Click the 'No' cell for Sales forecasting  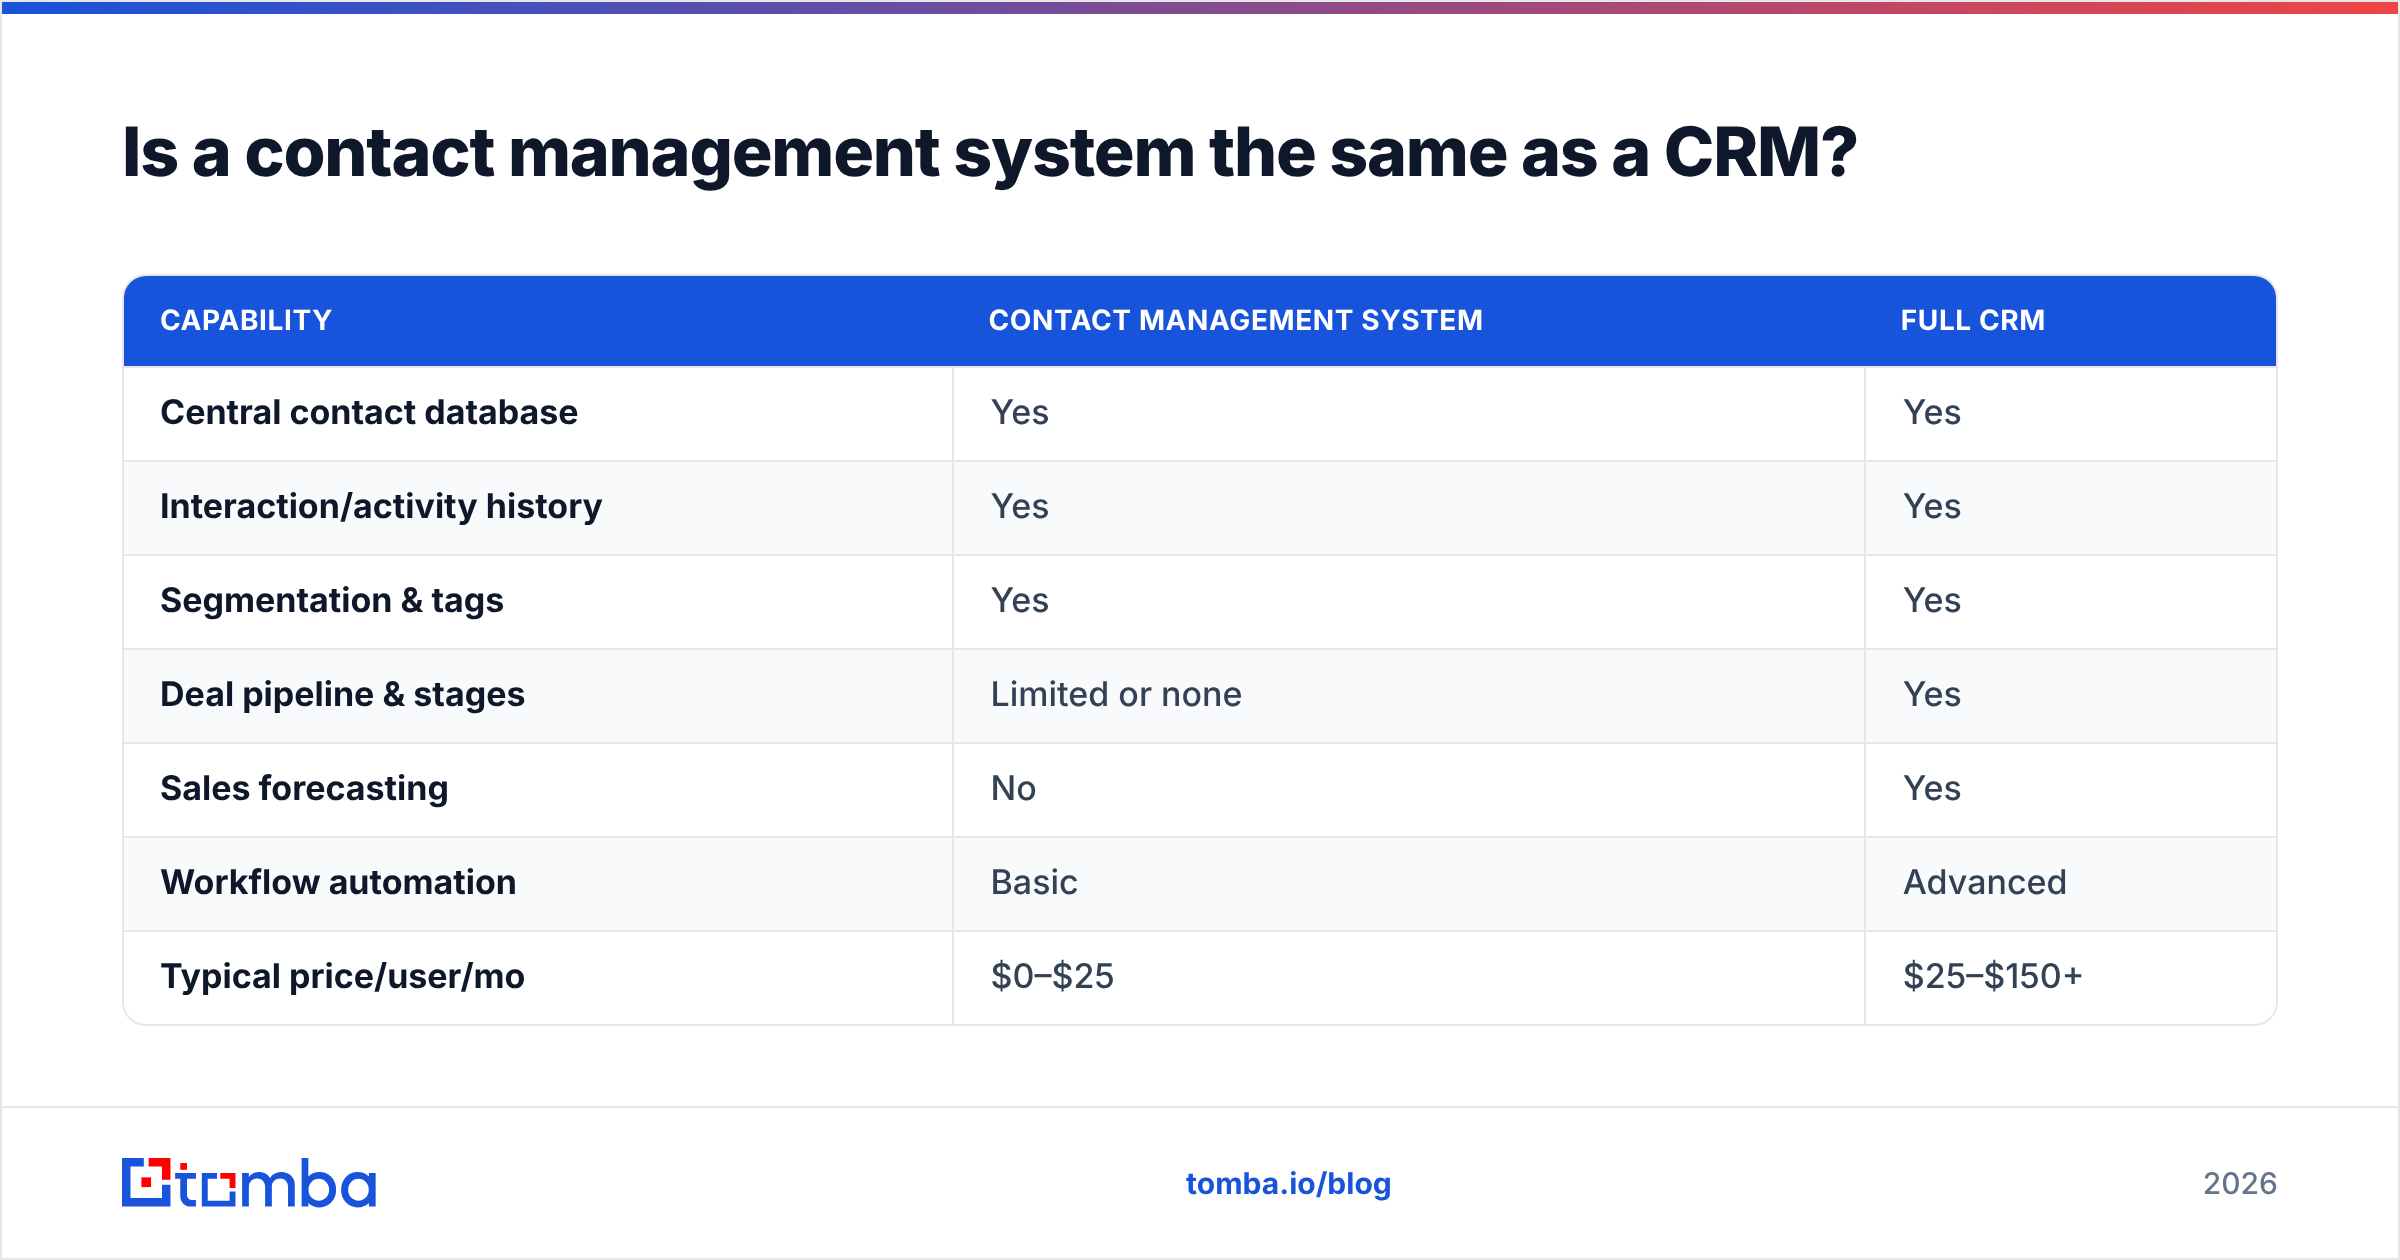pos(1013,788)
